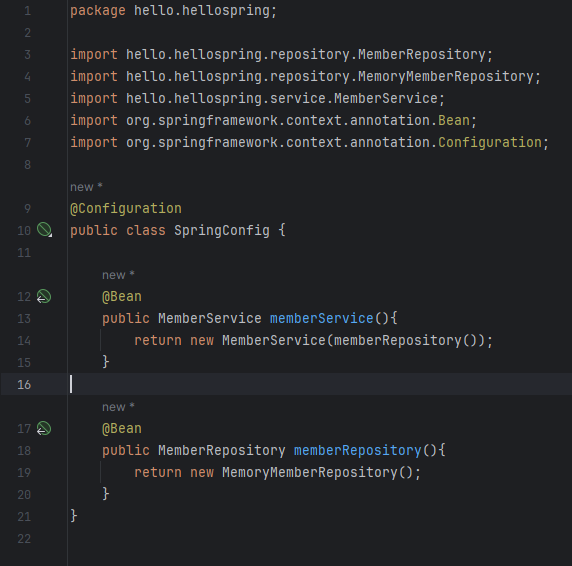Image resolution: width=572 pixels, height=566 pixels.
Task: Click the Spring bean gutter icon on line 10
Action: (45, 230)
